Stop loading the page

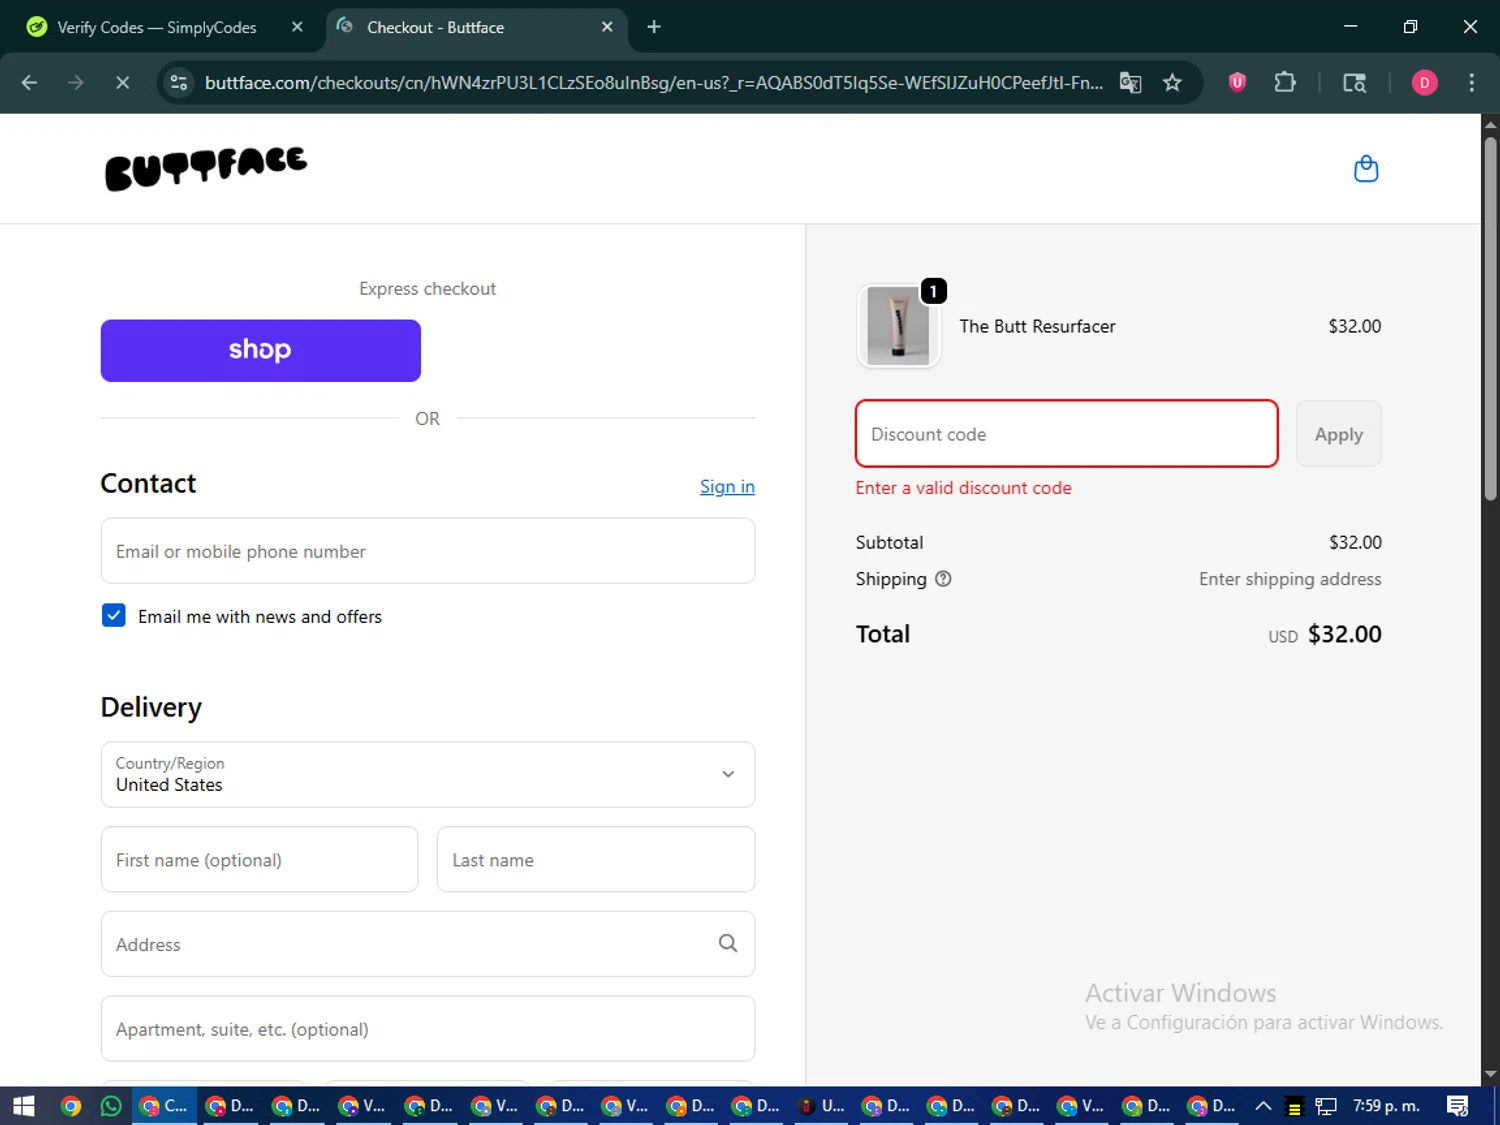(x=123, y=83)
